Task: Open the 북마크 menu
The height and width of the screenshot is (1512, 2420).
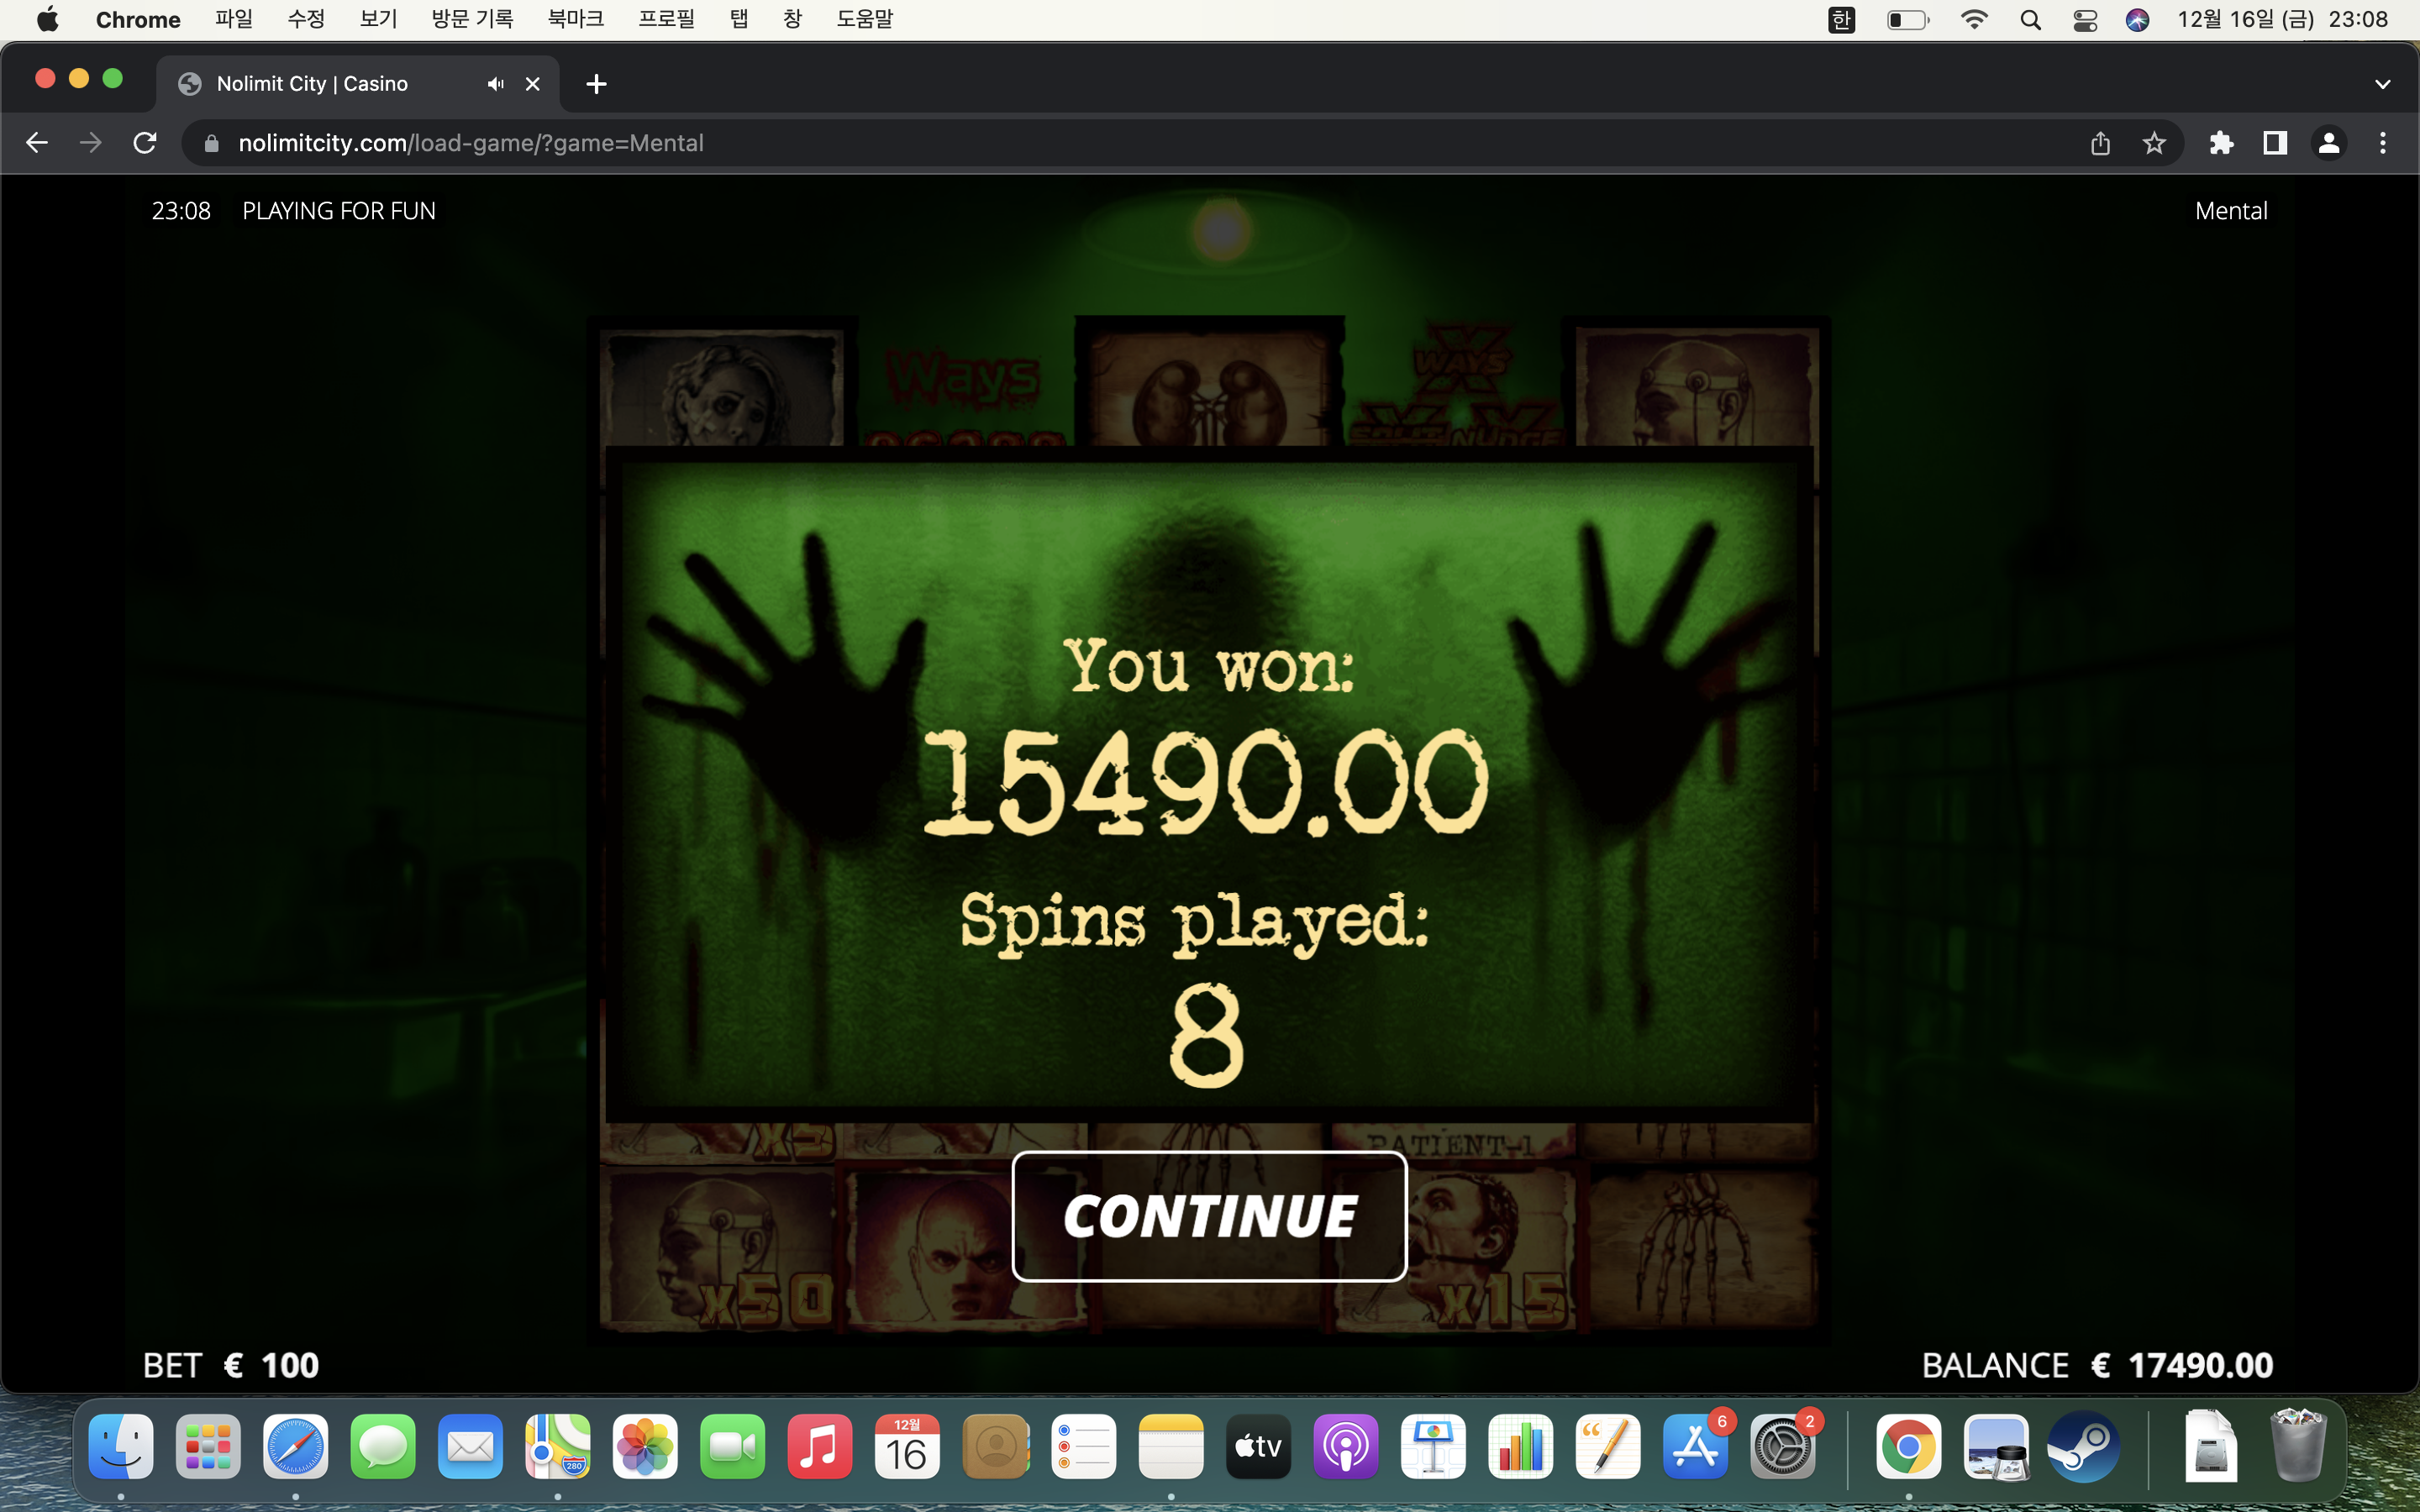Action: tap(576, 19)
